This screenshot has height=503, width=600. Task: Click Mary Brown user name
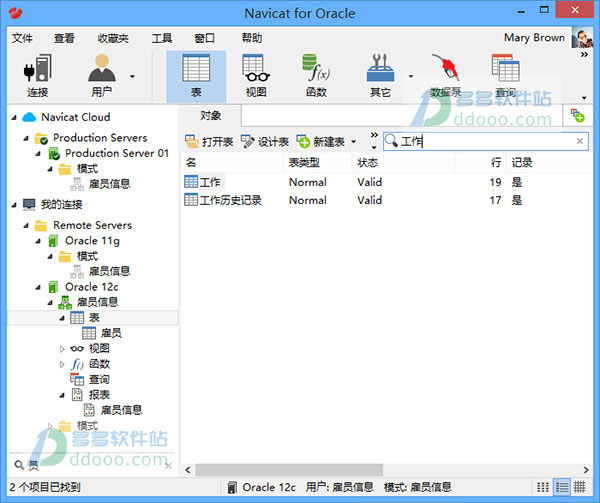pyautogui.click(x=534, y=37)
